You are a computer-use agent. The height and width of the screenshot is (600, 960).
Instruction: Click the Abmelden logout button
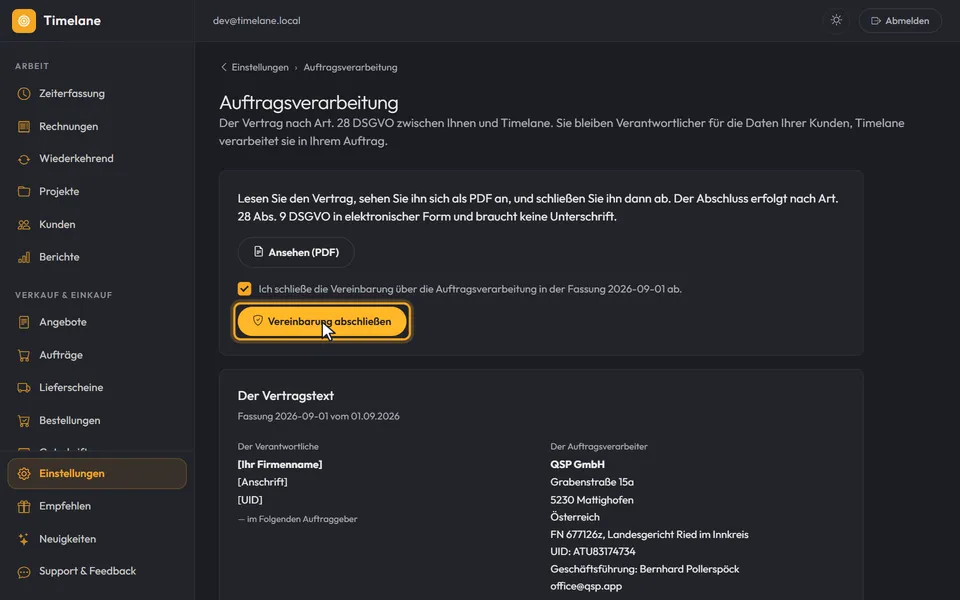[900, 21]
